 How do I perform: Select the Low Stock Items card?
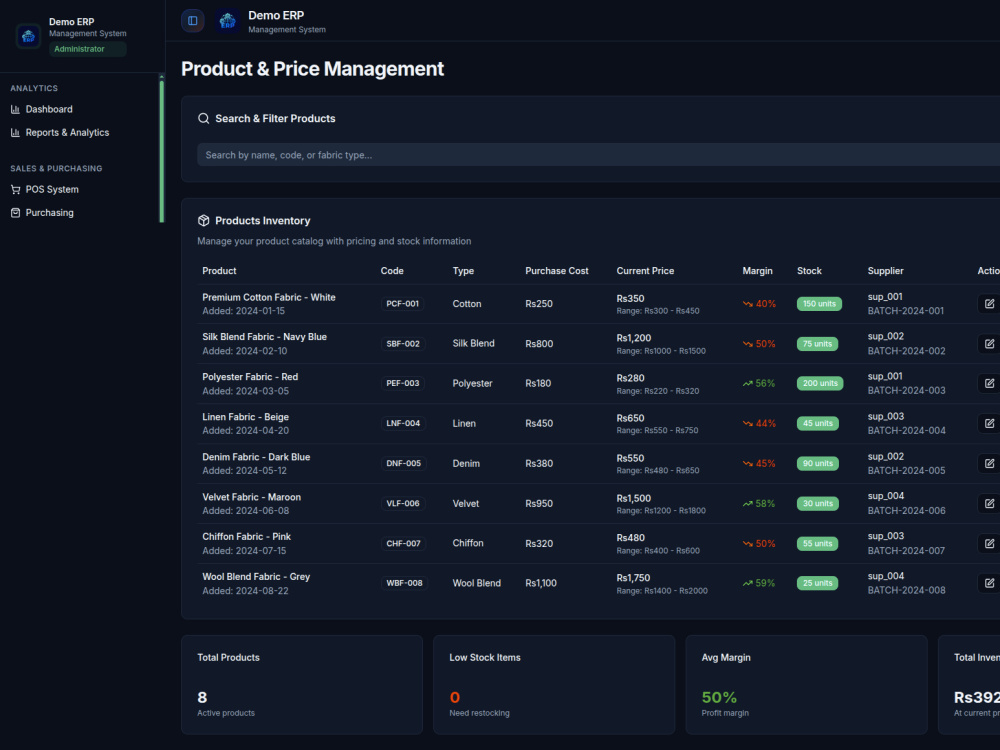pyautogui.click(x=554, y=684)
